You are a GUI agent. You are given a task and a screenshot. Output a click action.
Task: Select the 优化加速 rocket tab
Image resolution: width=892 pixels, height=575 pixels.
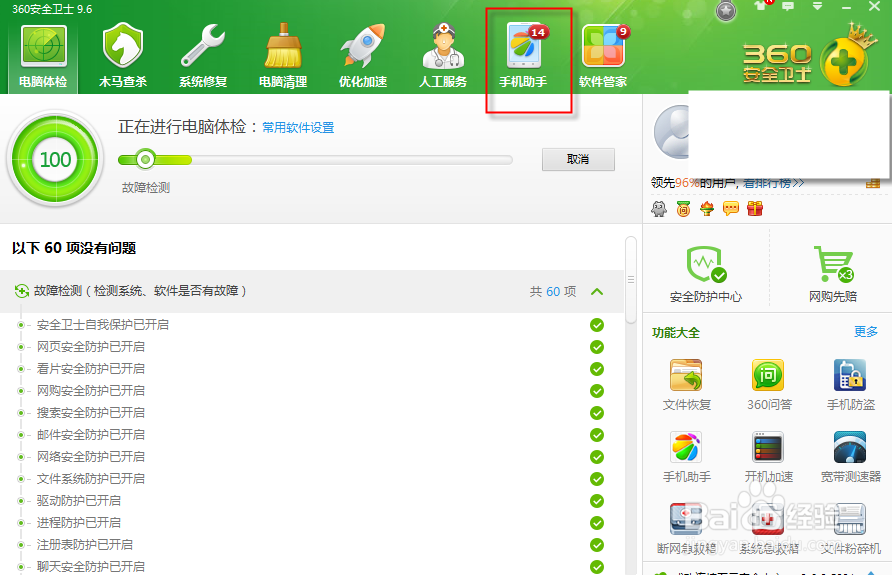click(x=363, y=56)
